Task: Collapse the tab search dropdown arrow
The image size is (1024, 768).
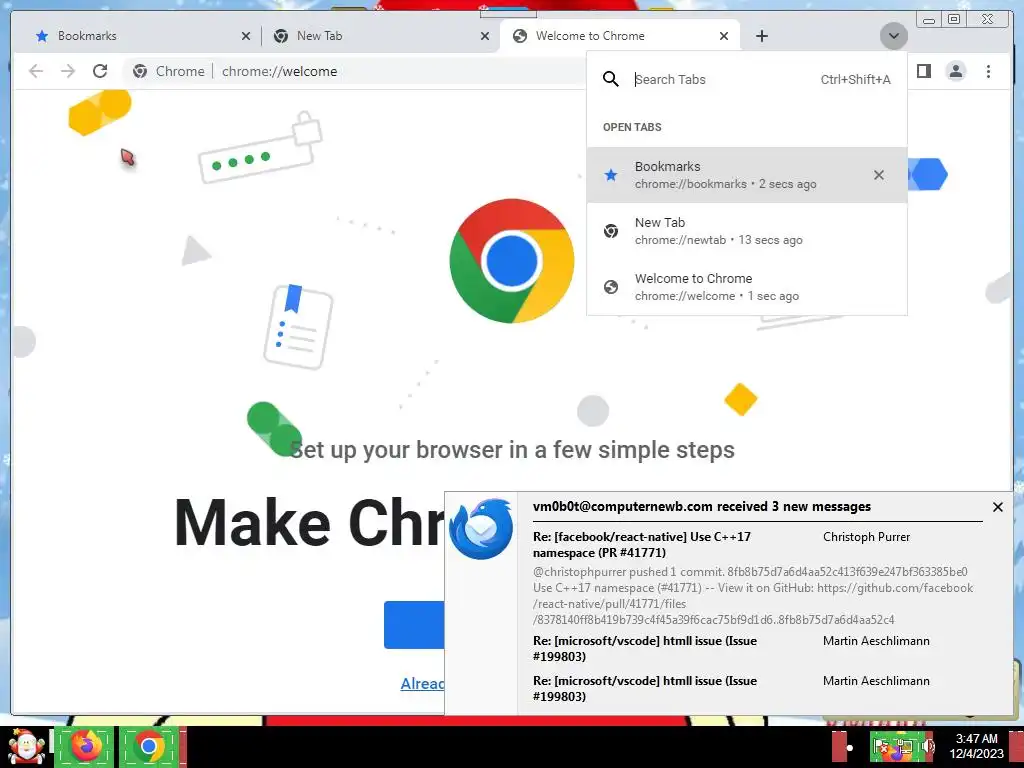Action: tap(893, 36)
